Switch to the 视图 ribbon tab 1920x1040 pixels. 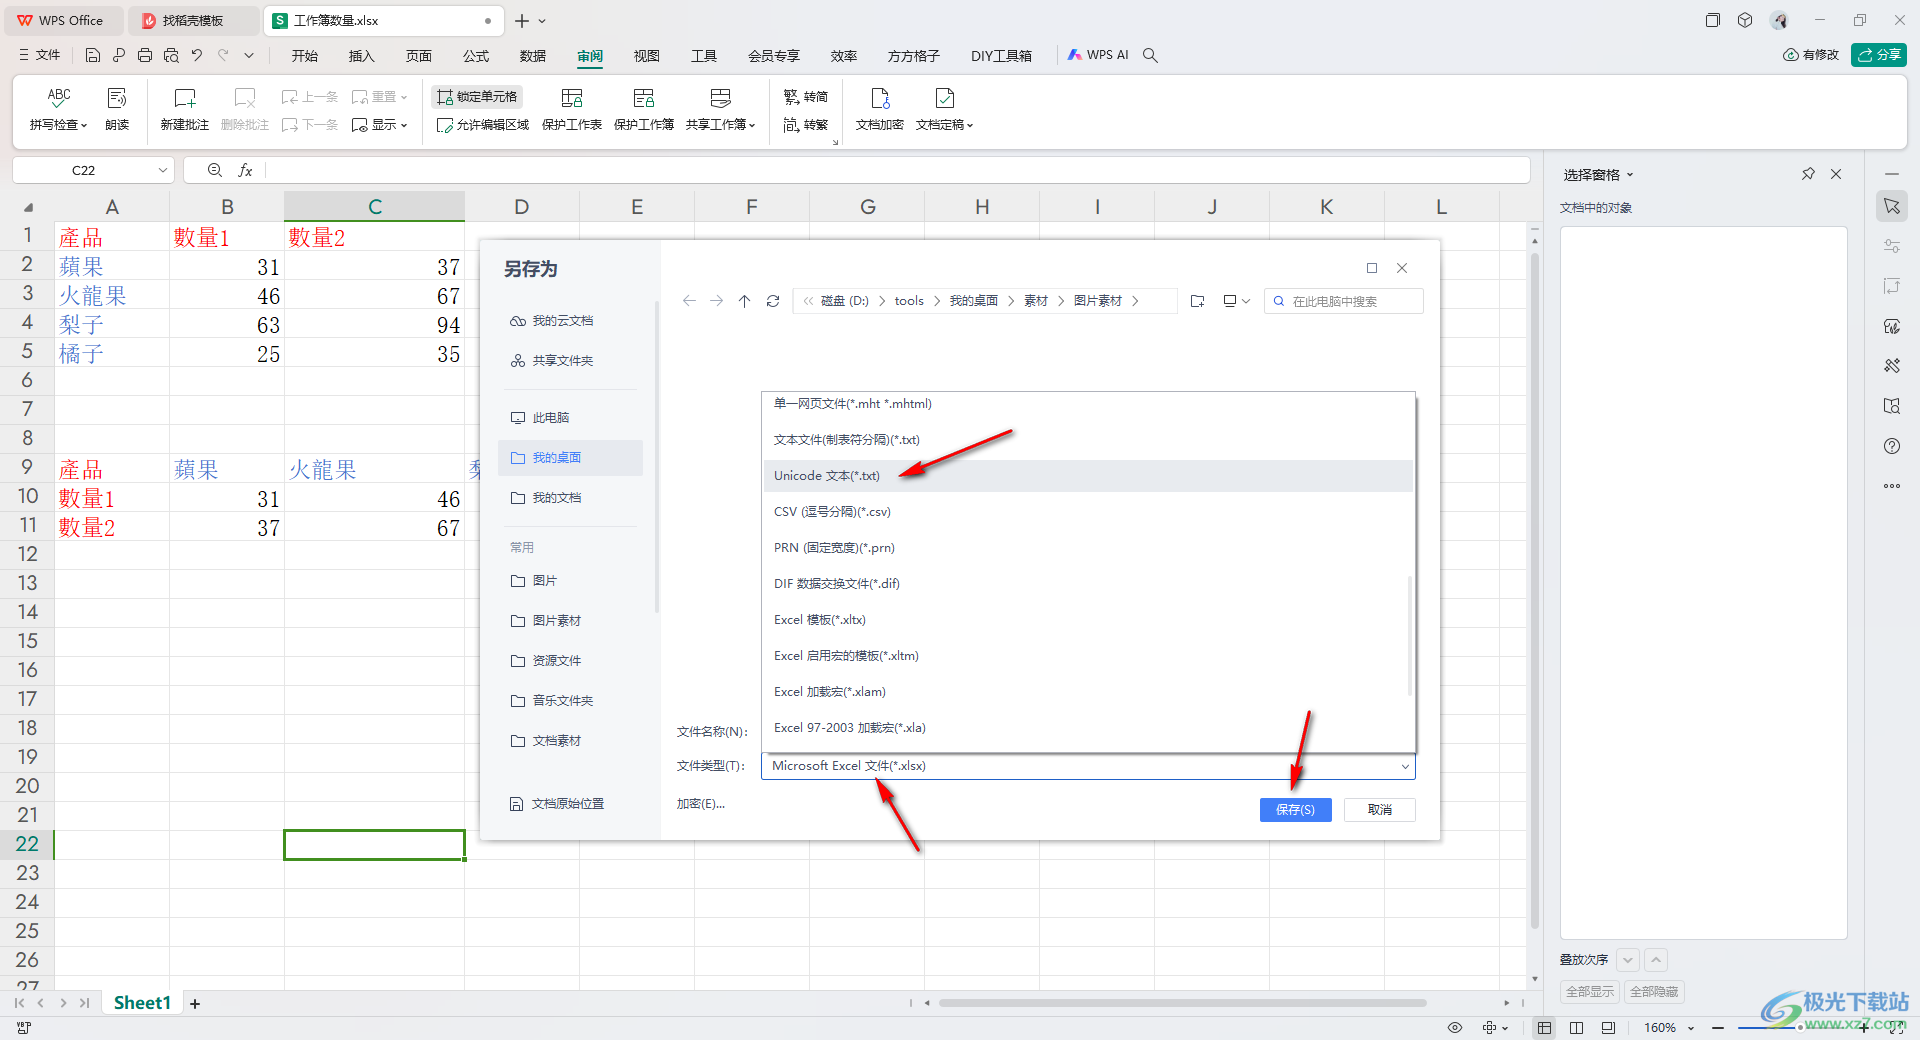(647, 56)
